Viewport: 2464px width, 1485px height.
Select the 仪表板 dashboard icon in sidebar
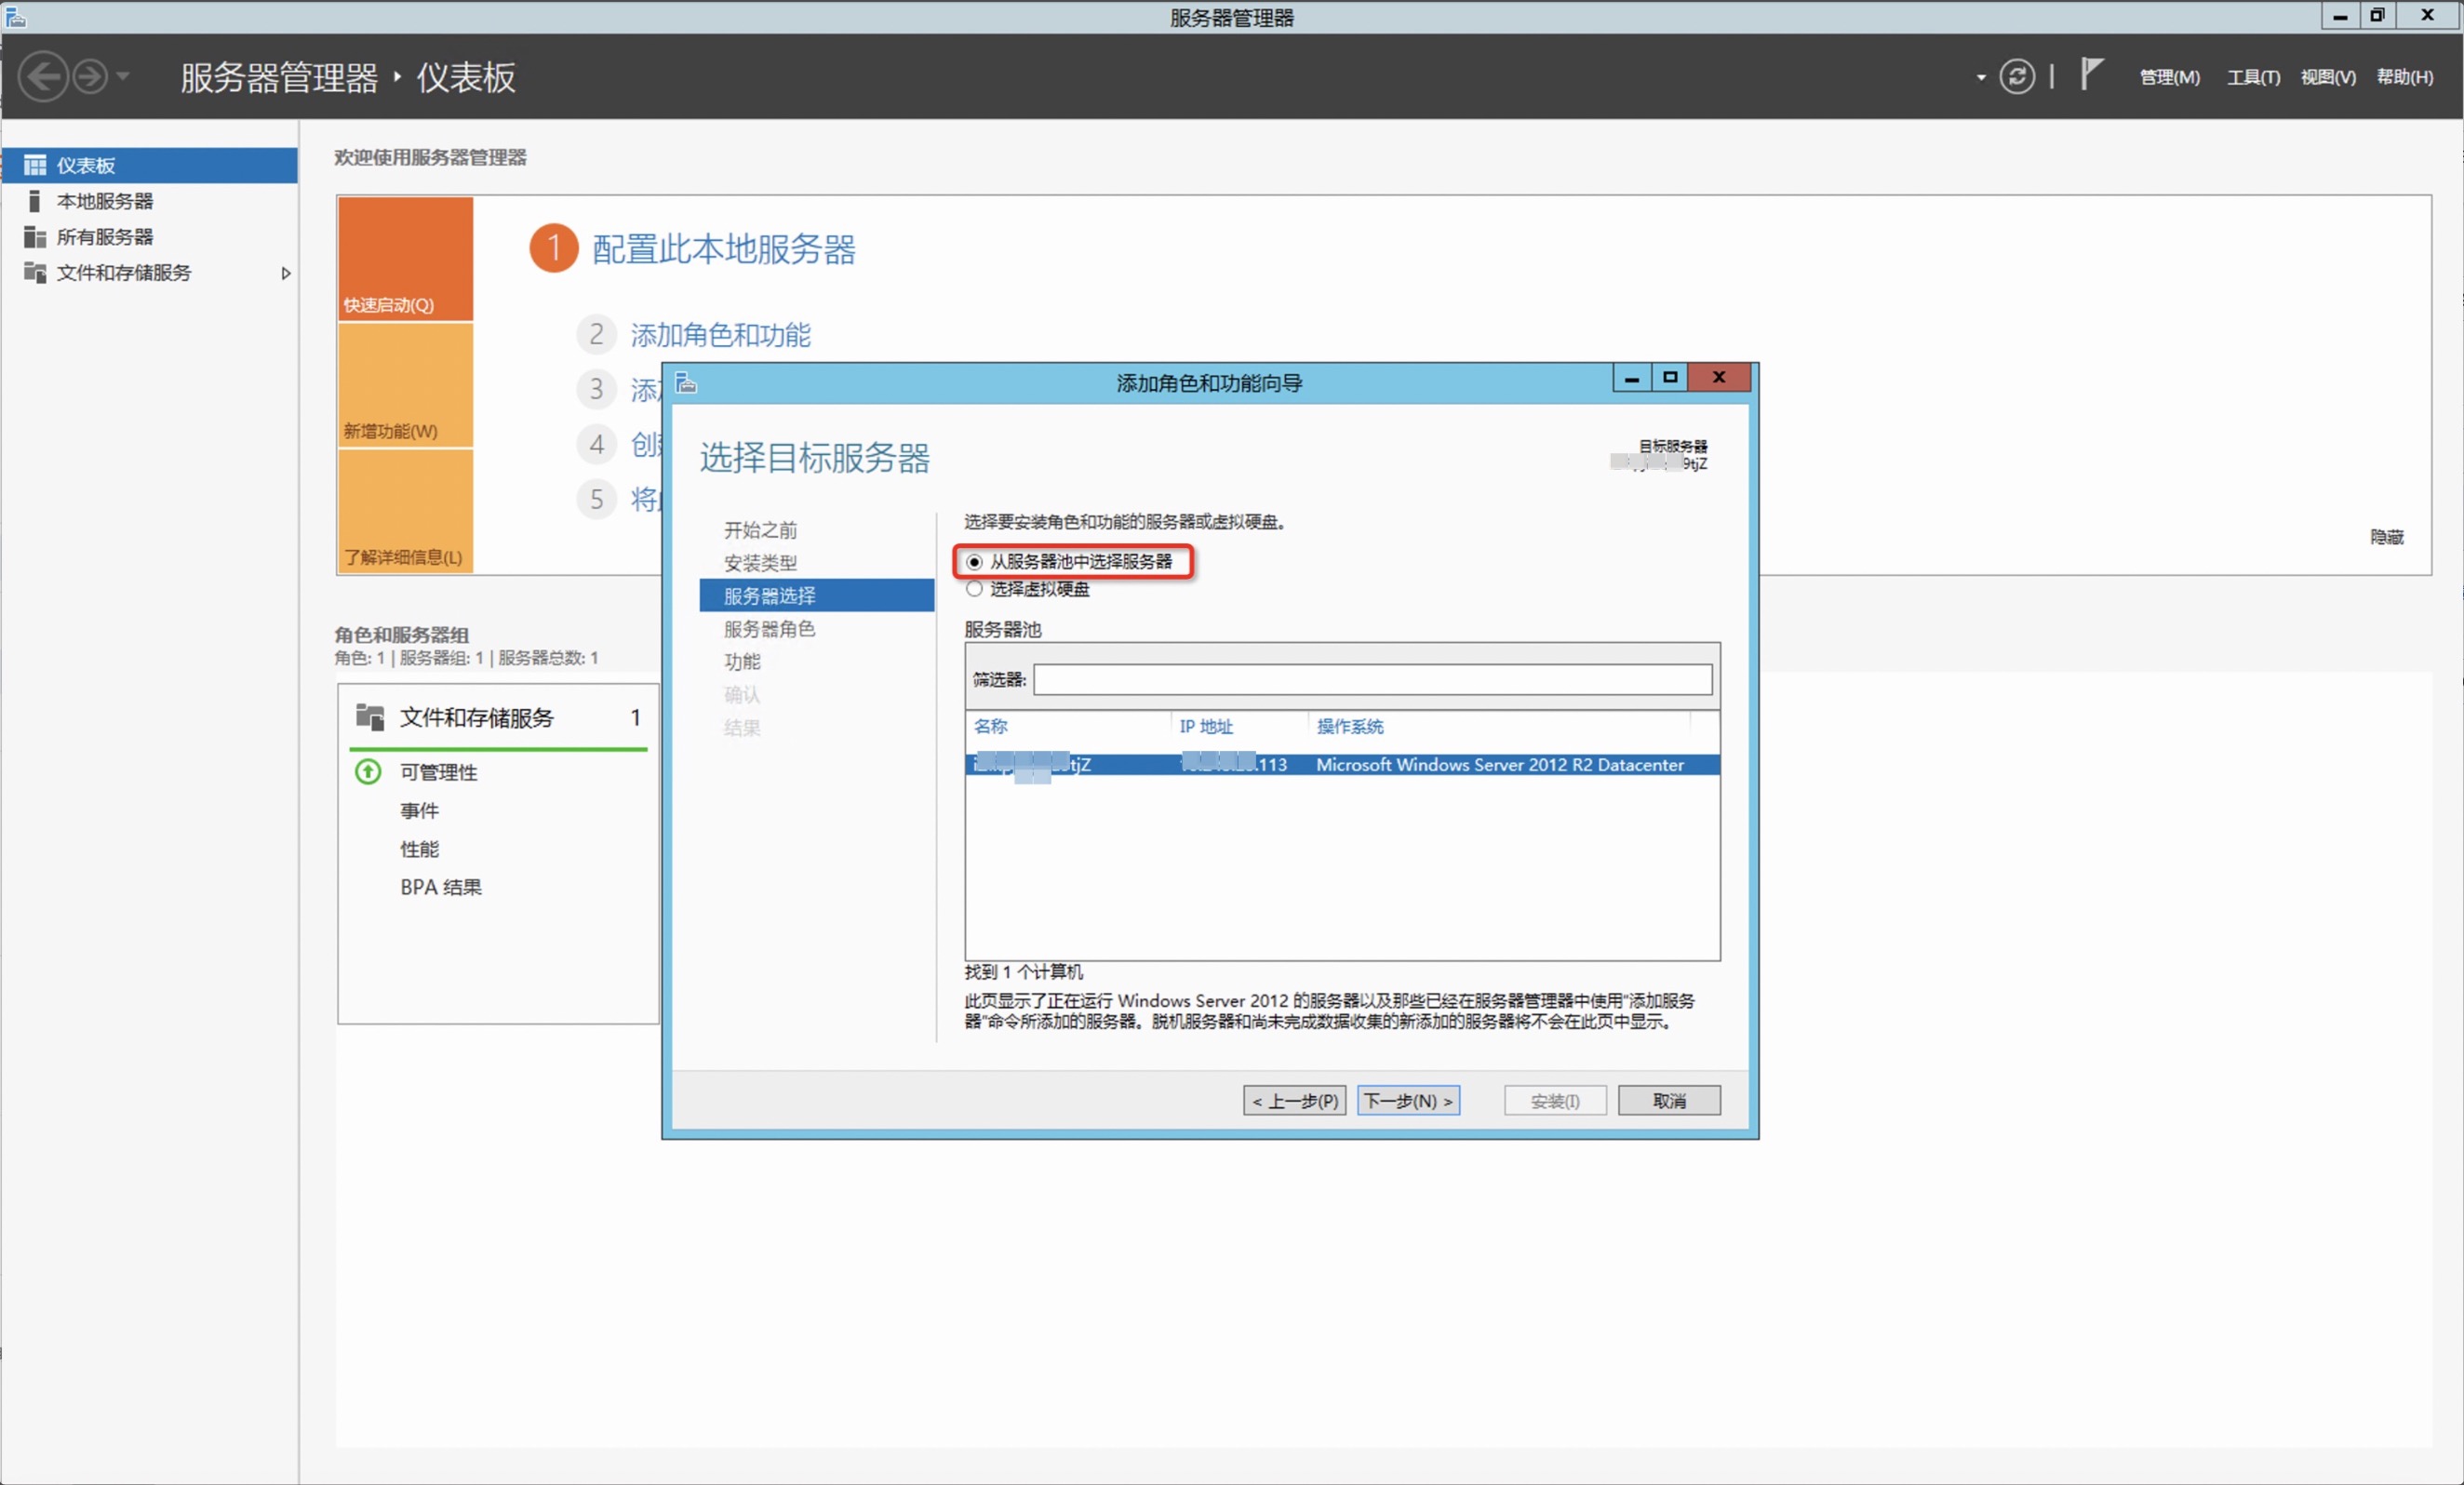pyautogui.click(x=35, y=165)
